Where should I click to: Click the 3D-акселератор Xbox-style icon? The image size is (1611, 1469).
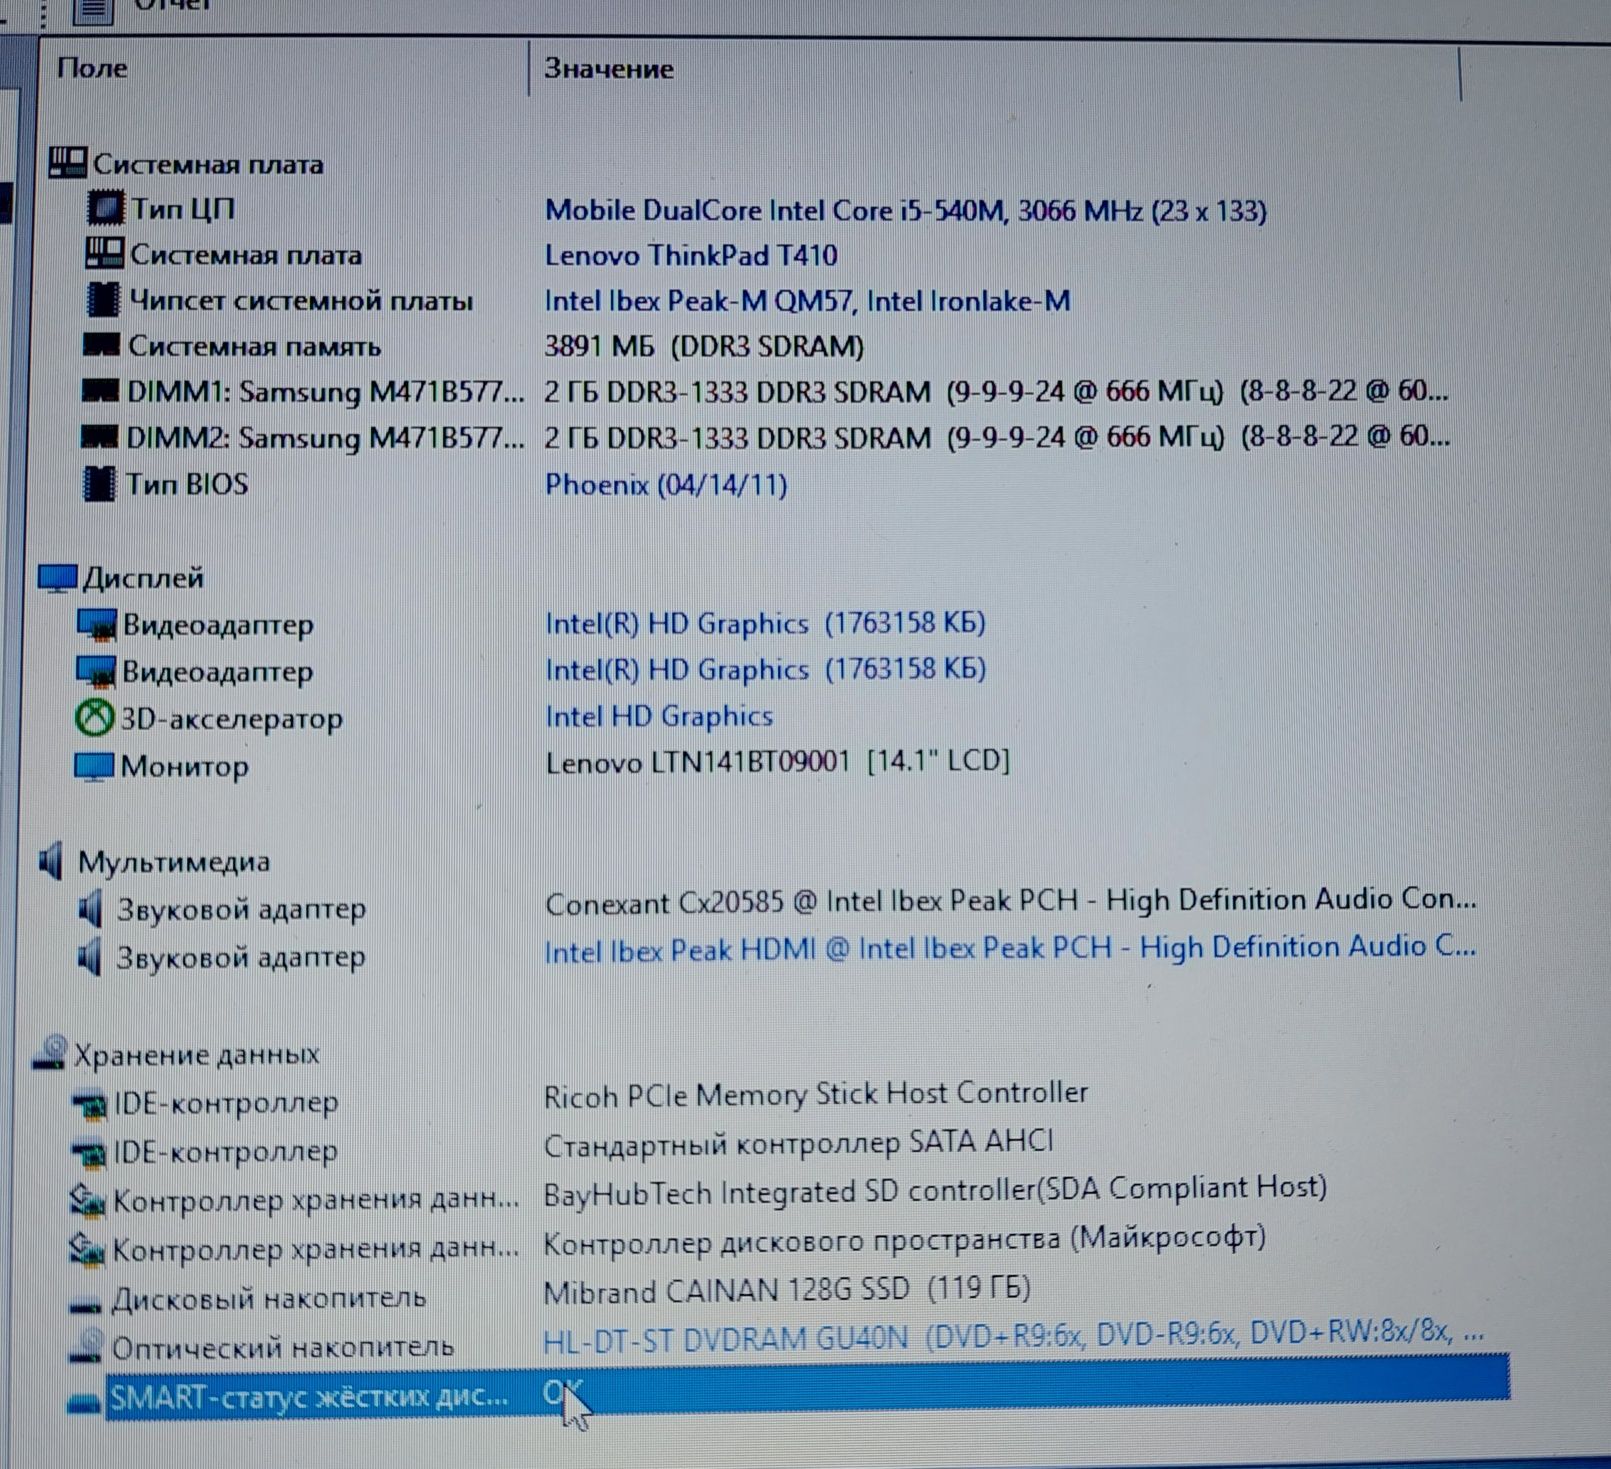93,717
